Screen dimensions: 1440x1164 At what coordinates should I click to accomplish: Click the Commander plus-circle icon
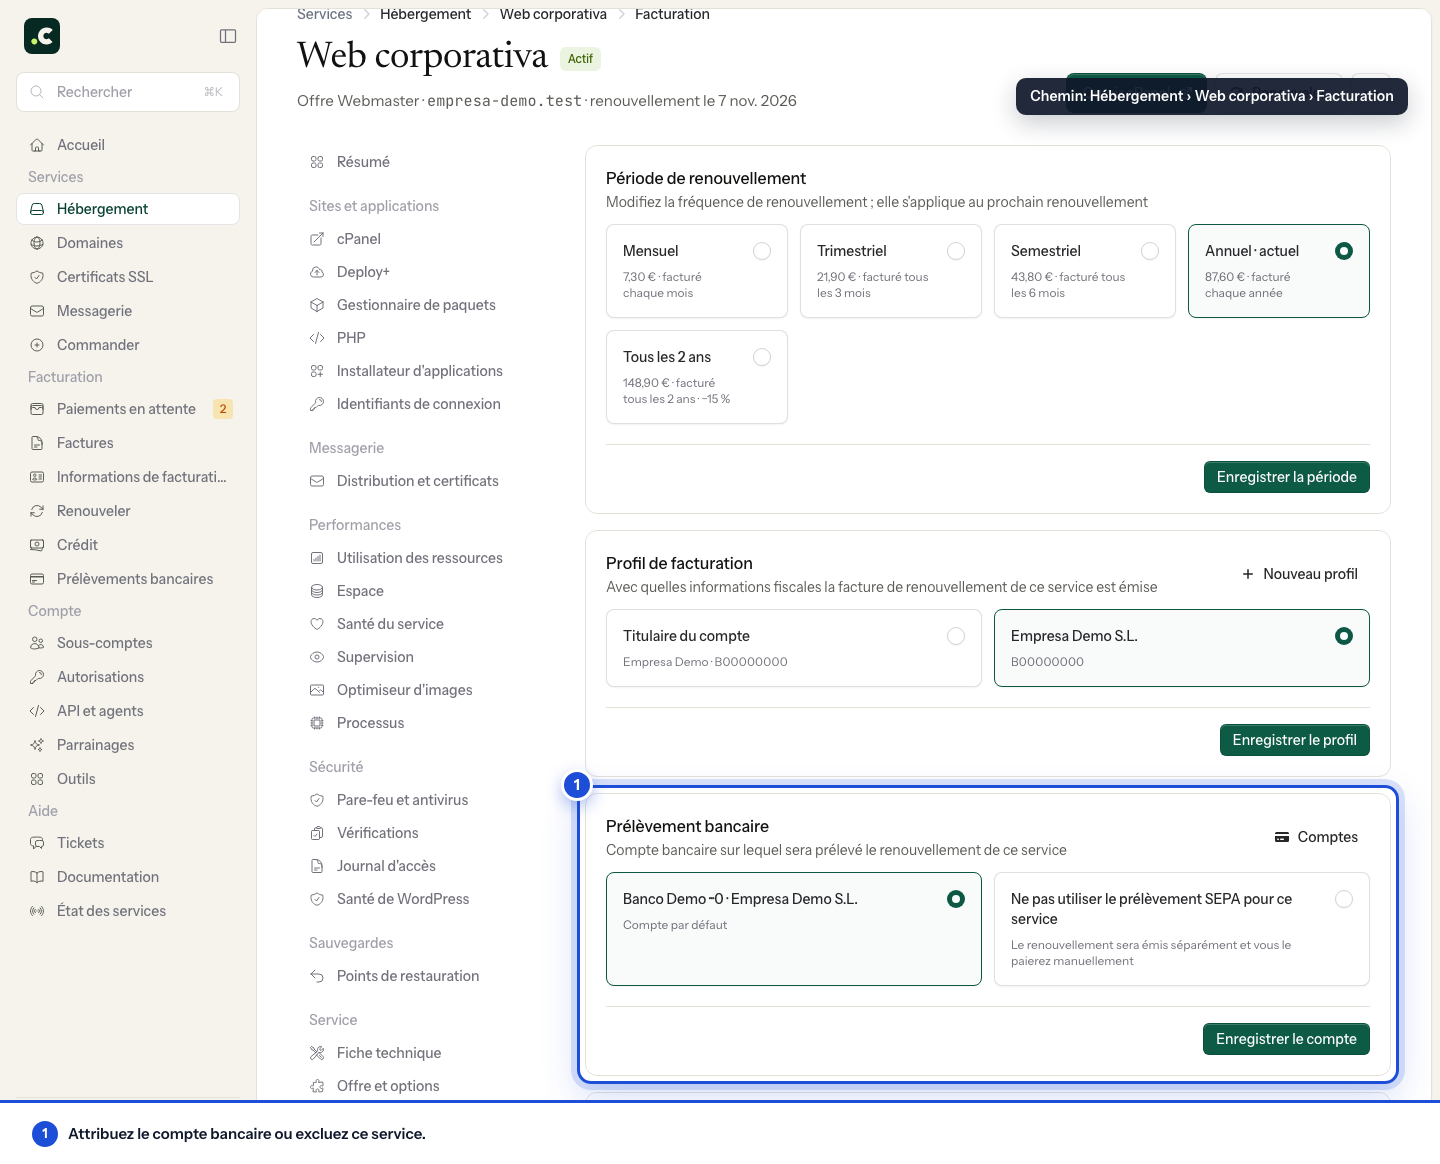pos(37,345)
